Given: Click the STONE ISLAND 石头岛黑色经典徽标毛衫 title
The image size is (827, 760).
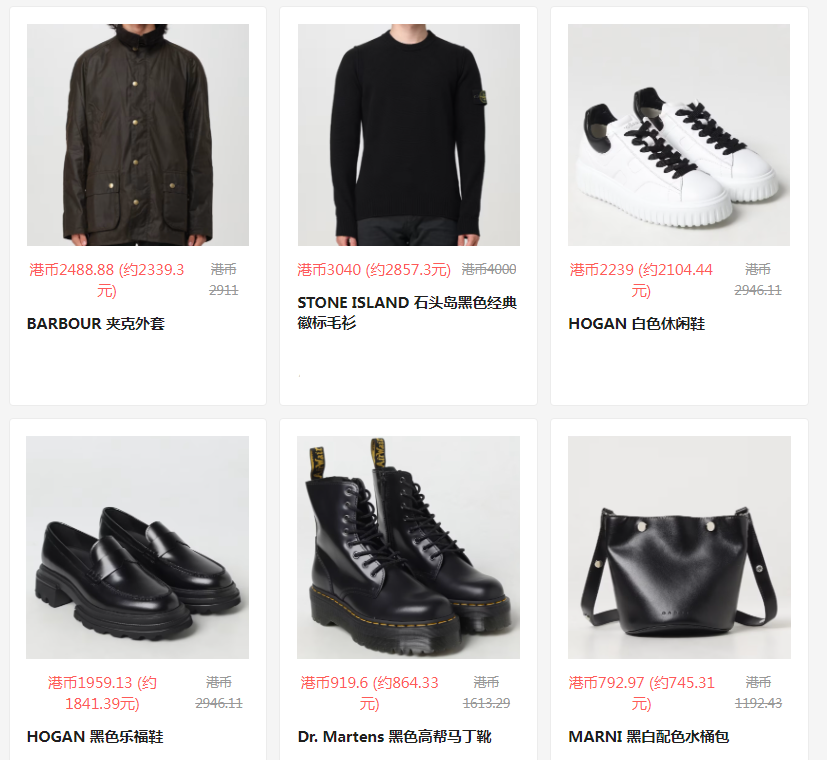Looking at the screenshot, I should coord(407,312).
